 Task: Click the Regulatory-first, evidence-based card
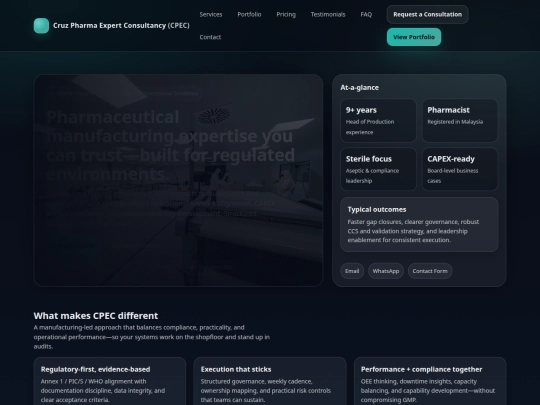110,381
